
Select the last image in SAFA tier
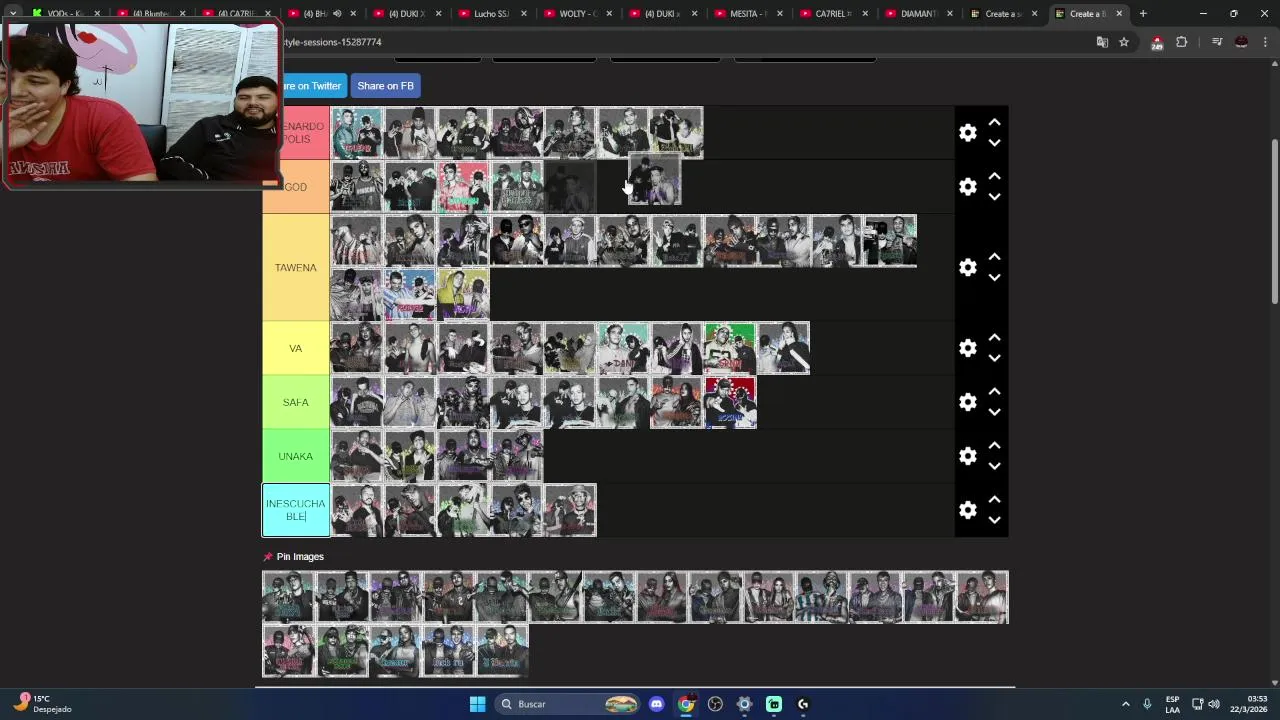tap(731, 402)
